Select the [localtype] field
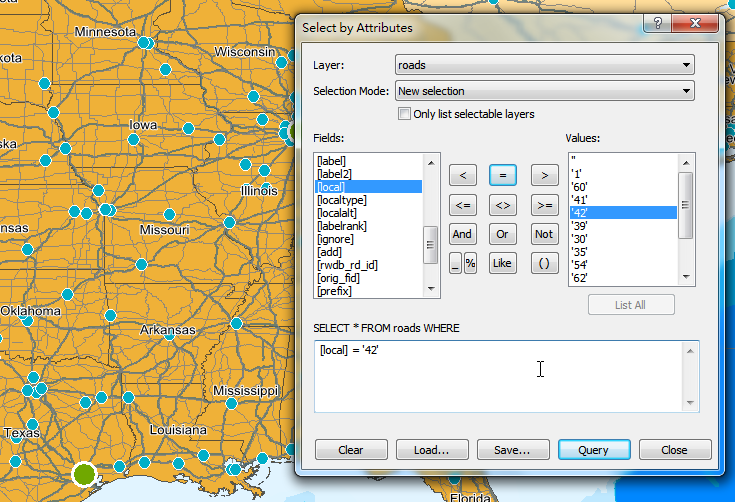The height and width of the screenshot is (502, 735). [x=368, y=200]
